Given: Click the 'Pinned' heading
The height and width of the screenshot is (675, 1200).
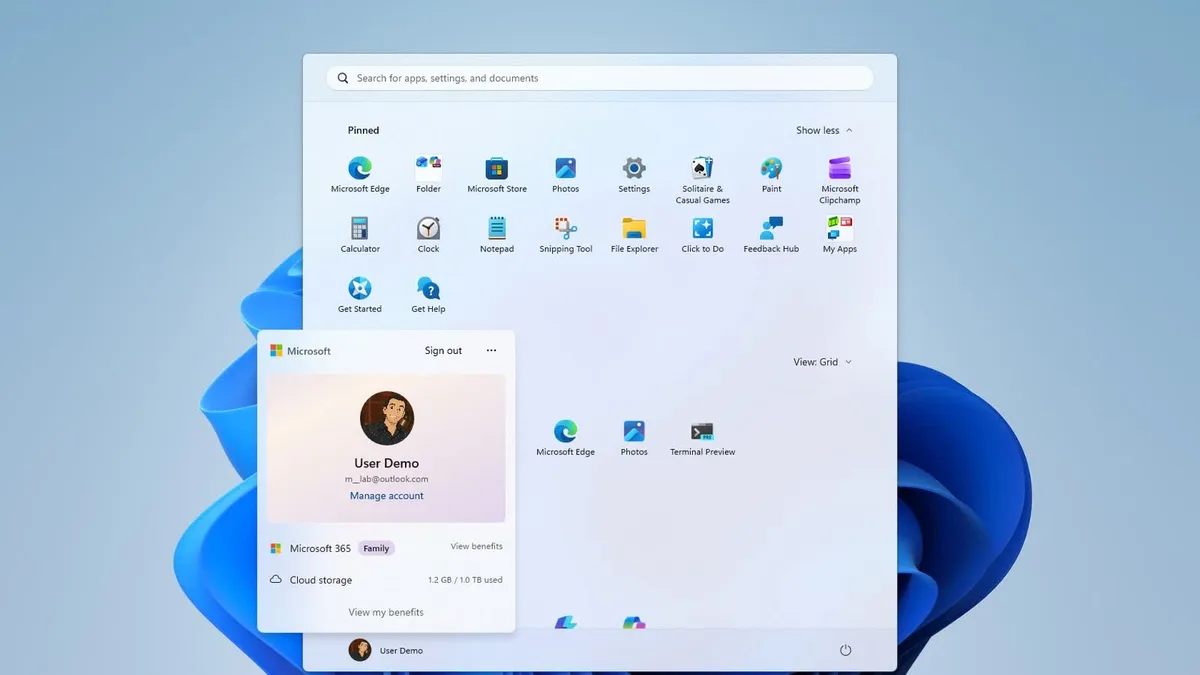Looking at the screenshot, I should 363,130.
